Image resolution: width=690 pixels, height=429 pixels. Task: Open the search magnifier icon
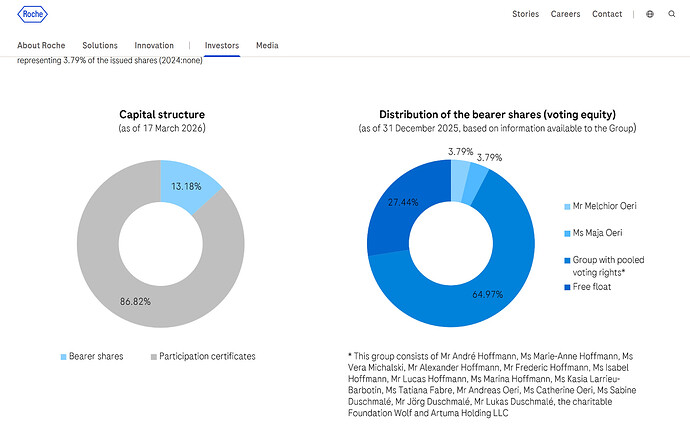(x=672, y=14)
